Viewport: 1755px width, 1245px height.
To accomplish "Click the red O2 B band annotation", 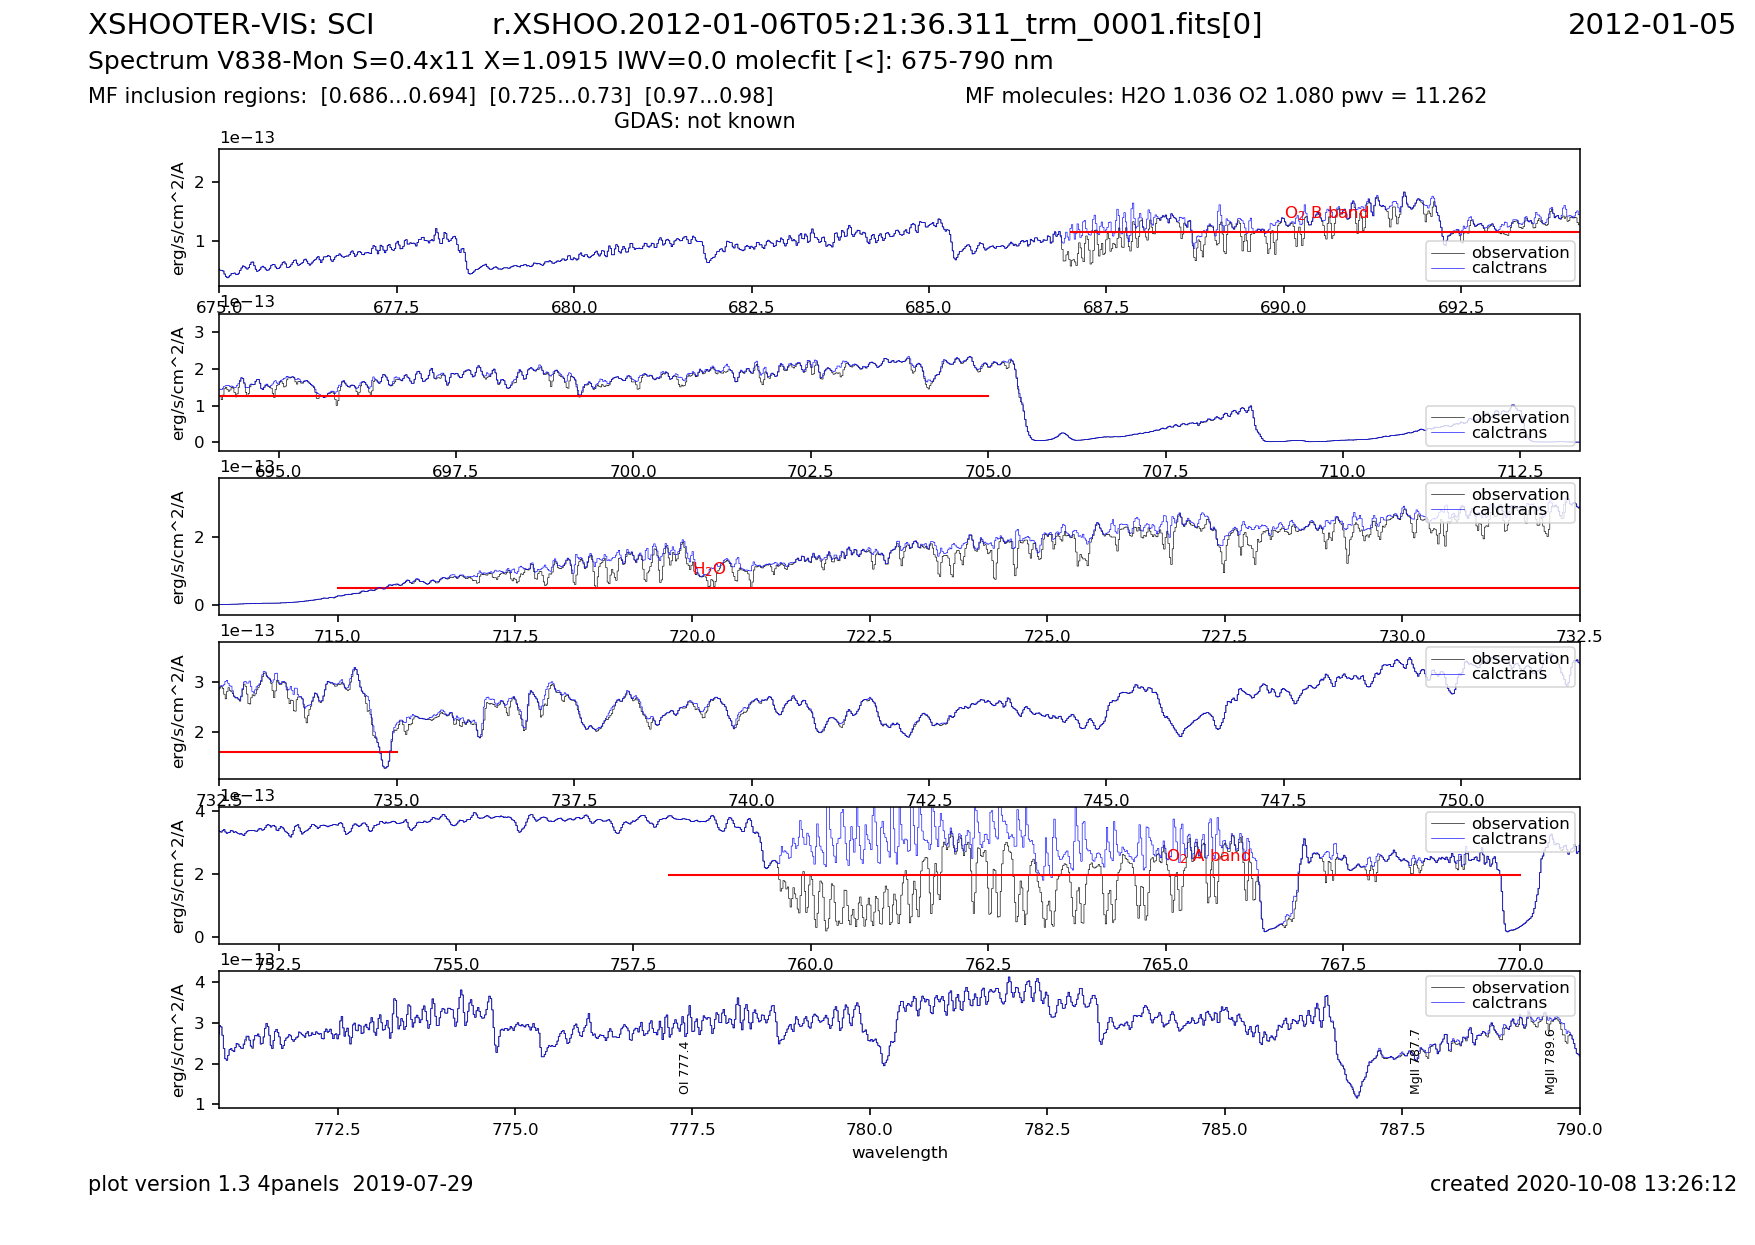I will click(x=1326, y=213).
